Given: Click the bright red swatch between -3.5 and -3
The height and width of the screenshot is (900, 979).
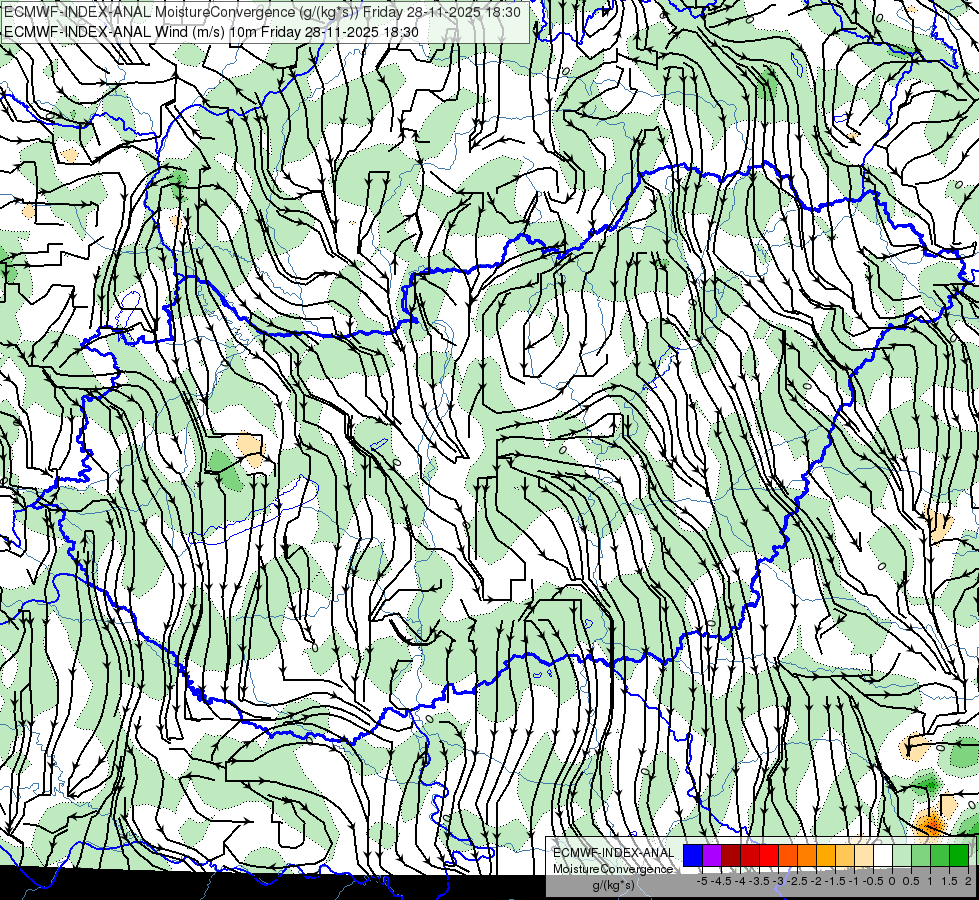Looking at the screenshot, I should 769,856.
